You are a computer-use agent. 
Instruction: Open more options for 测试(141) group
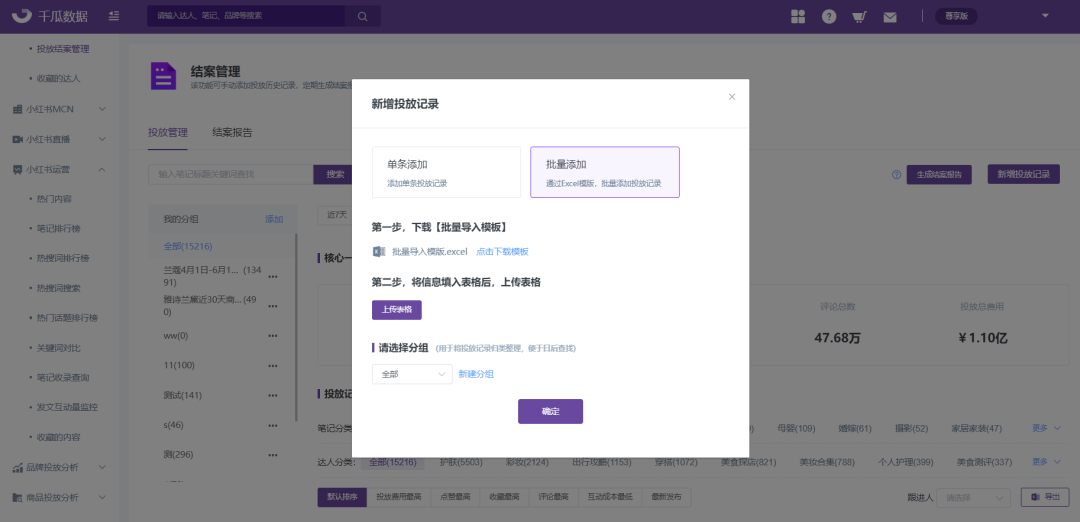coord(273,395)
